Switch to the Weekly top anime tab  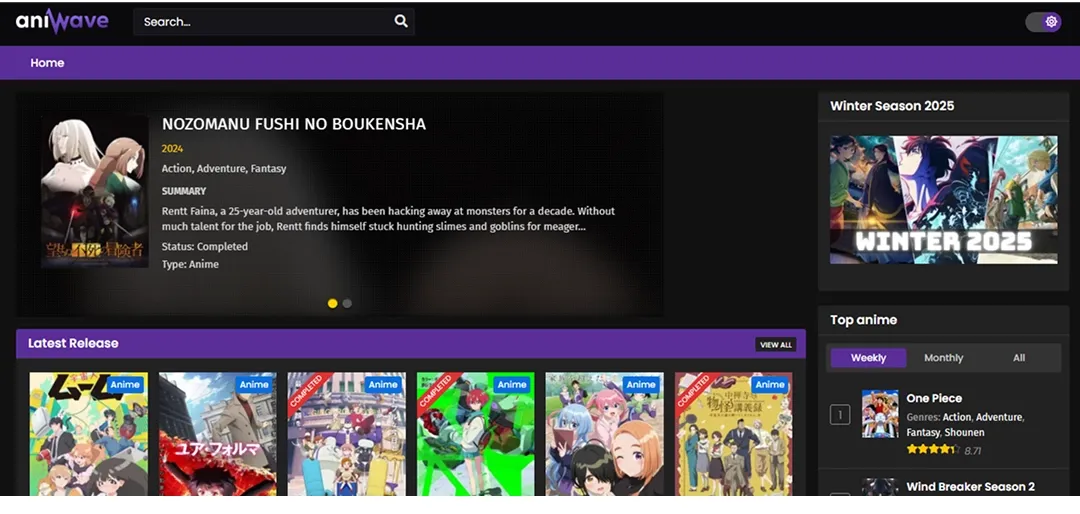868,358
